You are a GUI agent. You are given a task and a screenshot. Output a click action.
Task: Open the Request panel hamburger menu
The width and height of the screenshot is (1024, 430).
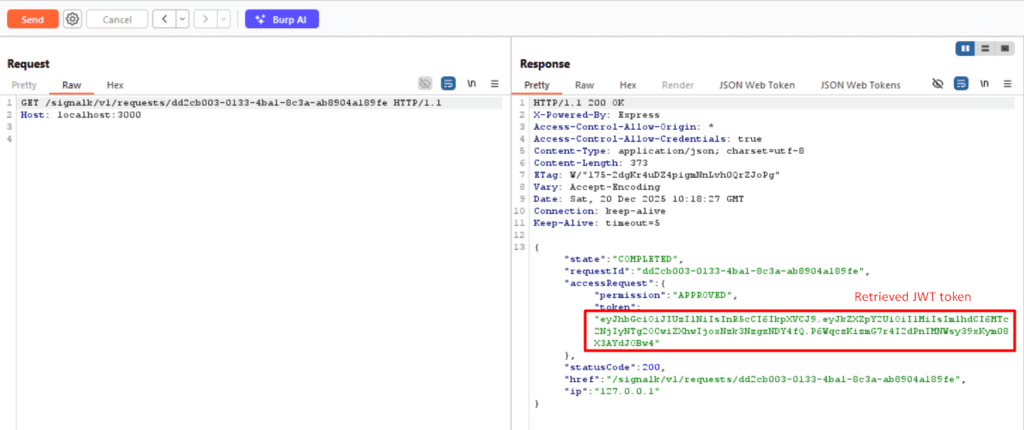495,84
